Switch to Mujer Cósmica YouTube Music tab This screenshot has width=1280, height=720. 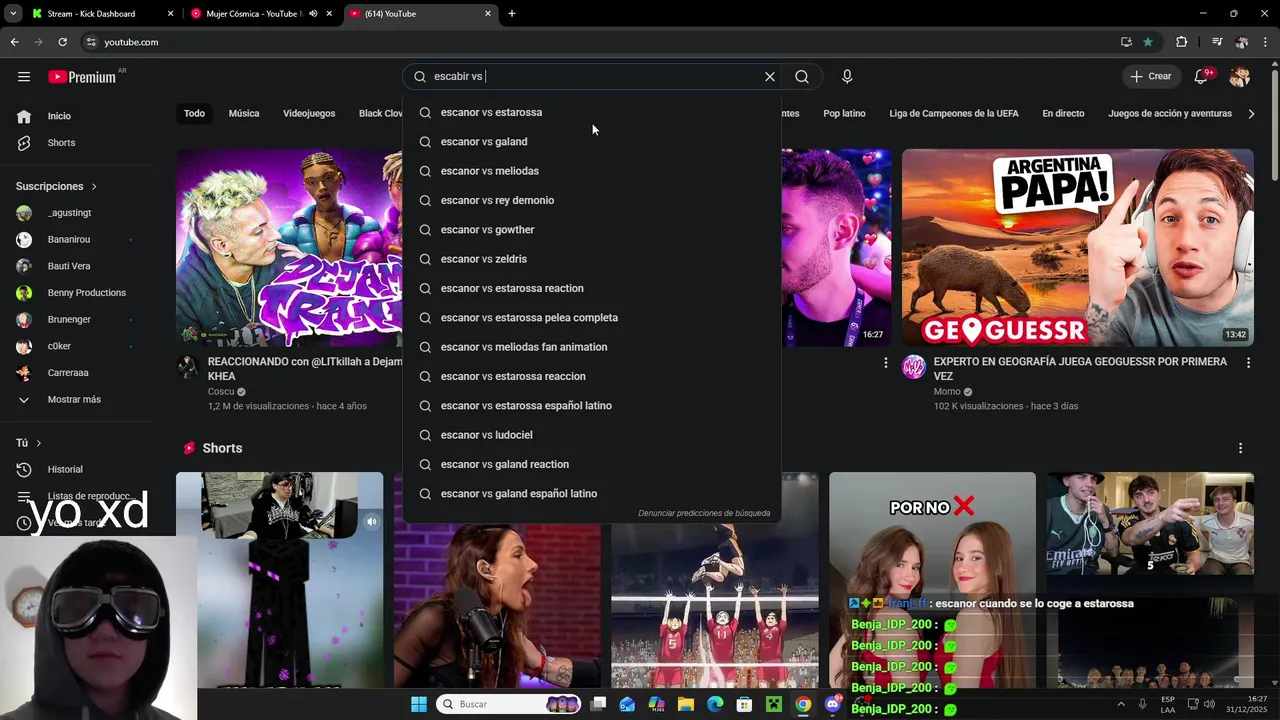click(x=260, y=14)
